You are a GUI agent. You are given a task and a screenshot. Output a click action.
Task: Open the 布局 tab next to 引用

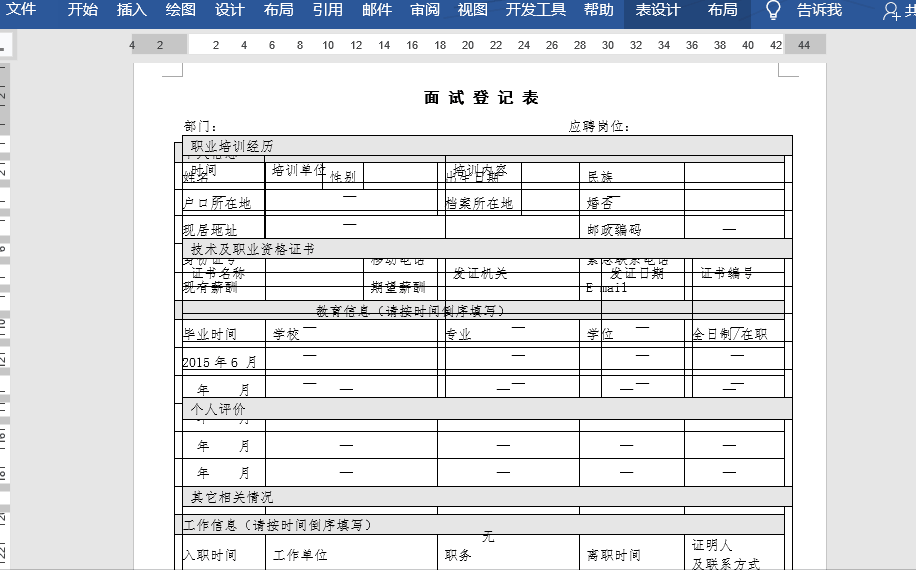(279, 11)
